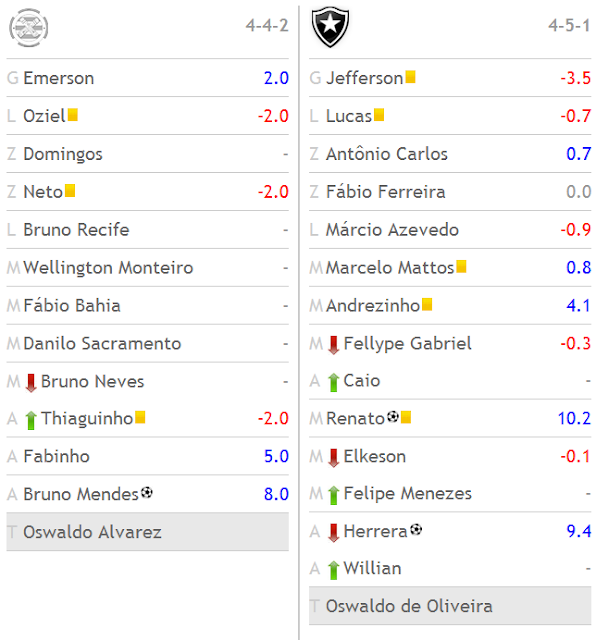Click the yellow card next to Andrezinho

click(x=427, y=304)
